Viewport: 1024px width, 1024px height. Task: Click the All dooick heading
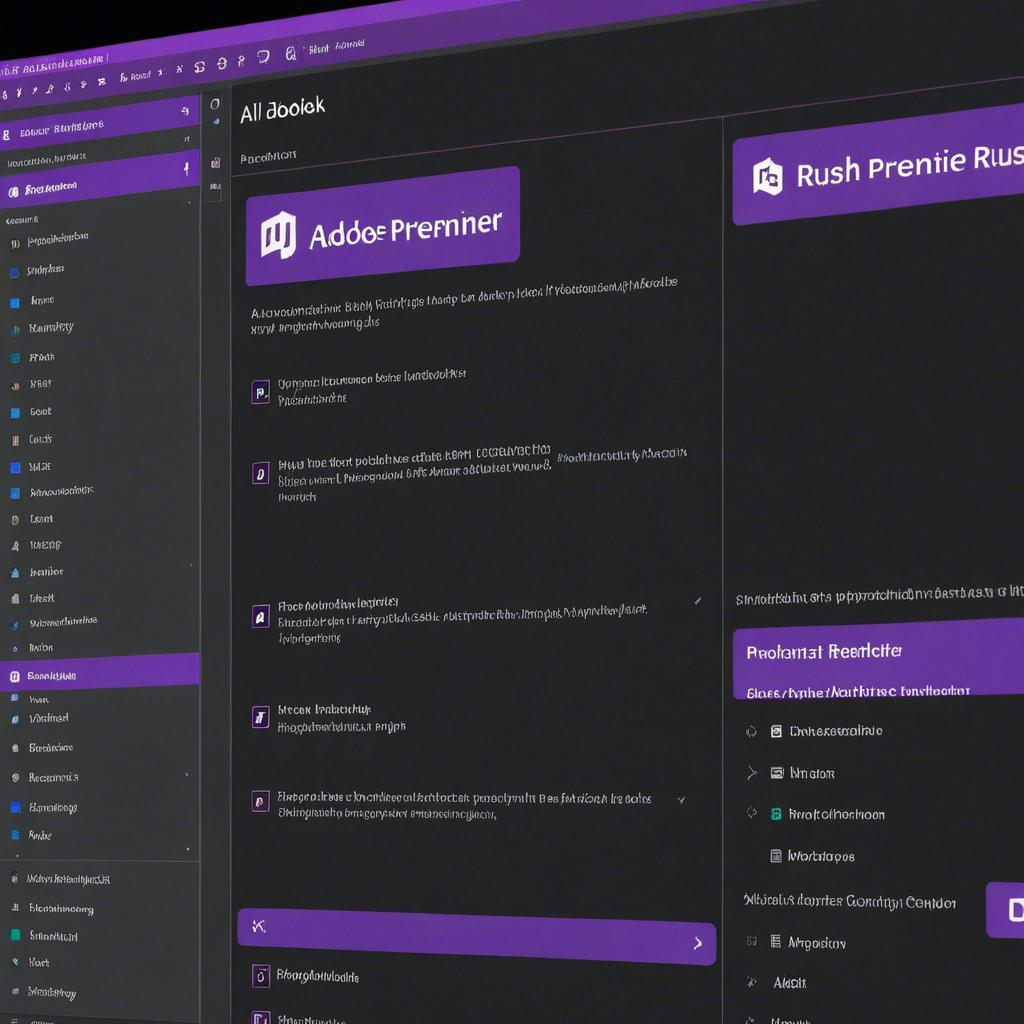(x=282, y=110)
